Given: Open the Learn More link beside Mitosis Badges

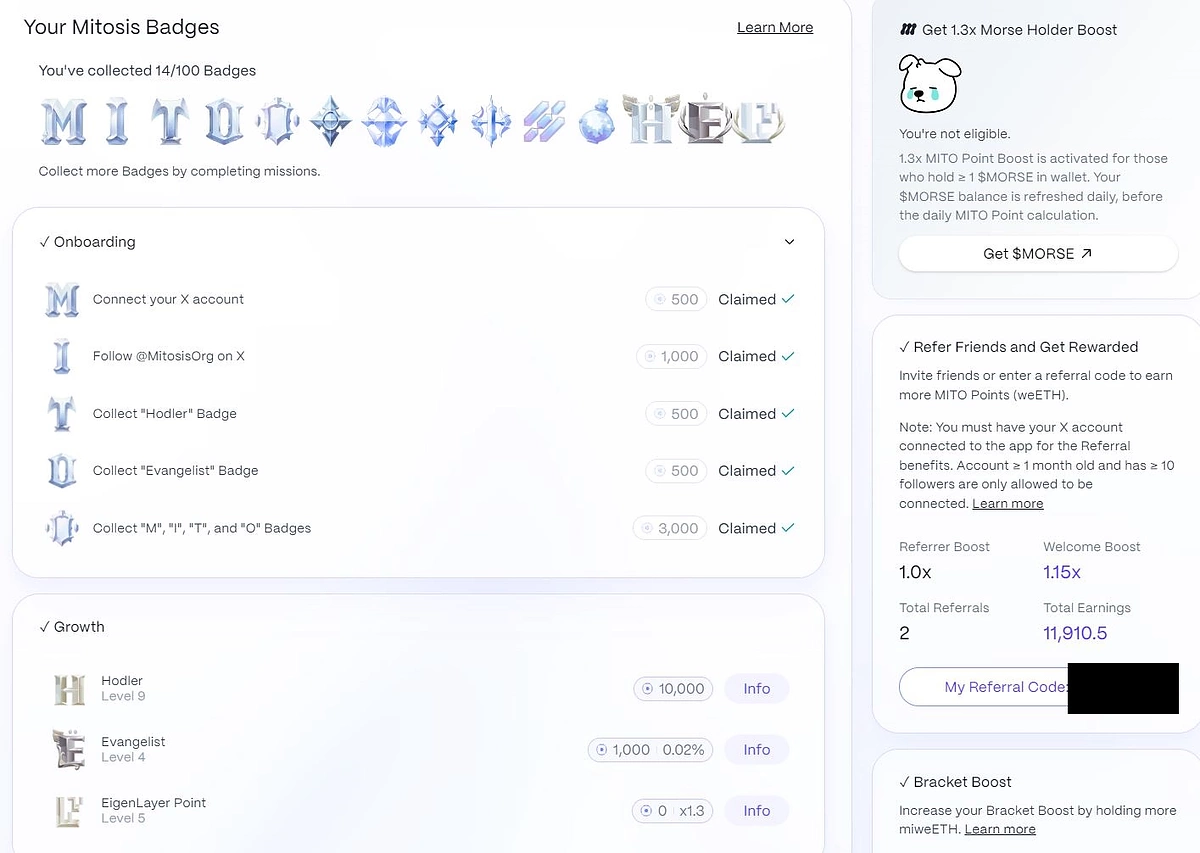Looking at the screenshot, I should (775, 27).
